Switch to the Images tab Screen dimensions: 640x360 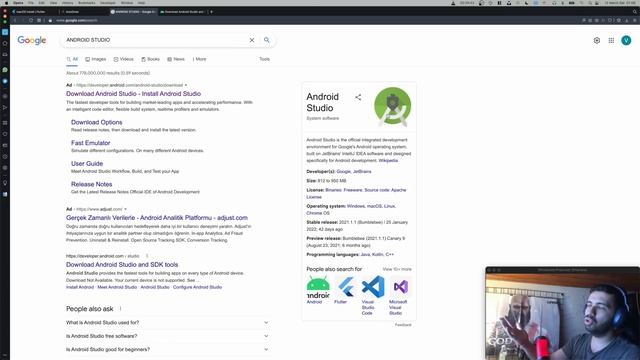pyautogui.click(x=96, y=59)
